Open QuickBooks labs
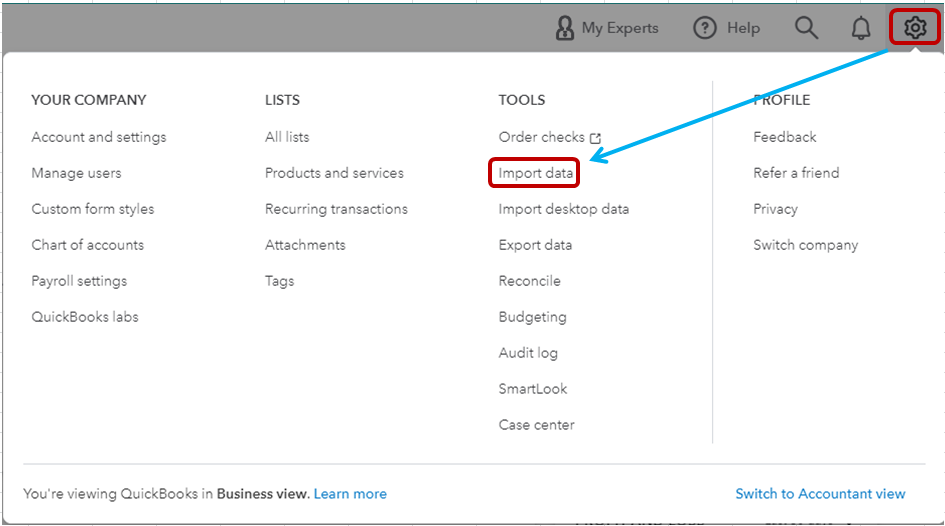The image size is (945, 526). (x=85, y=317)
